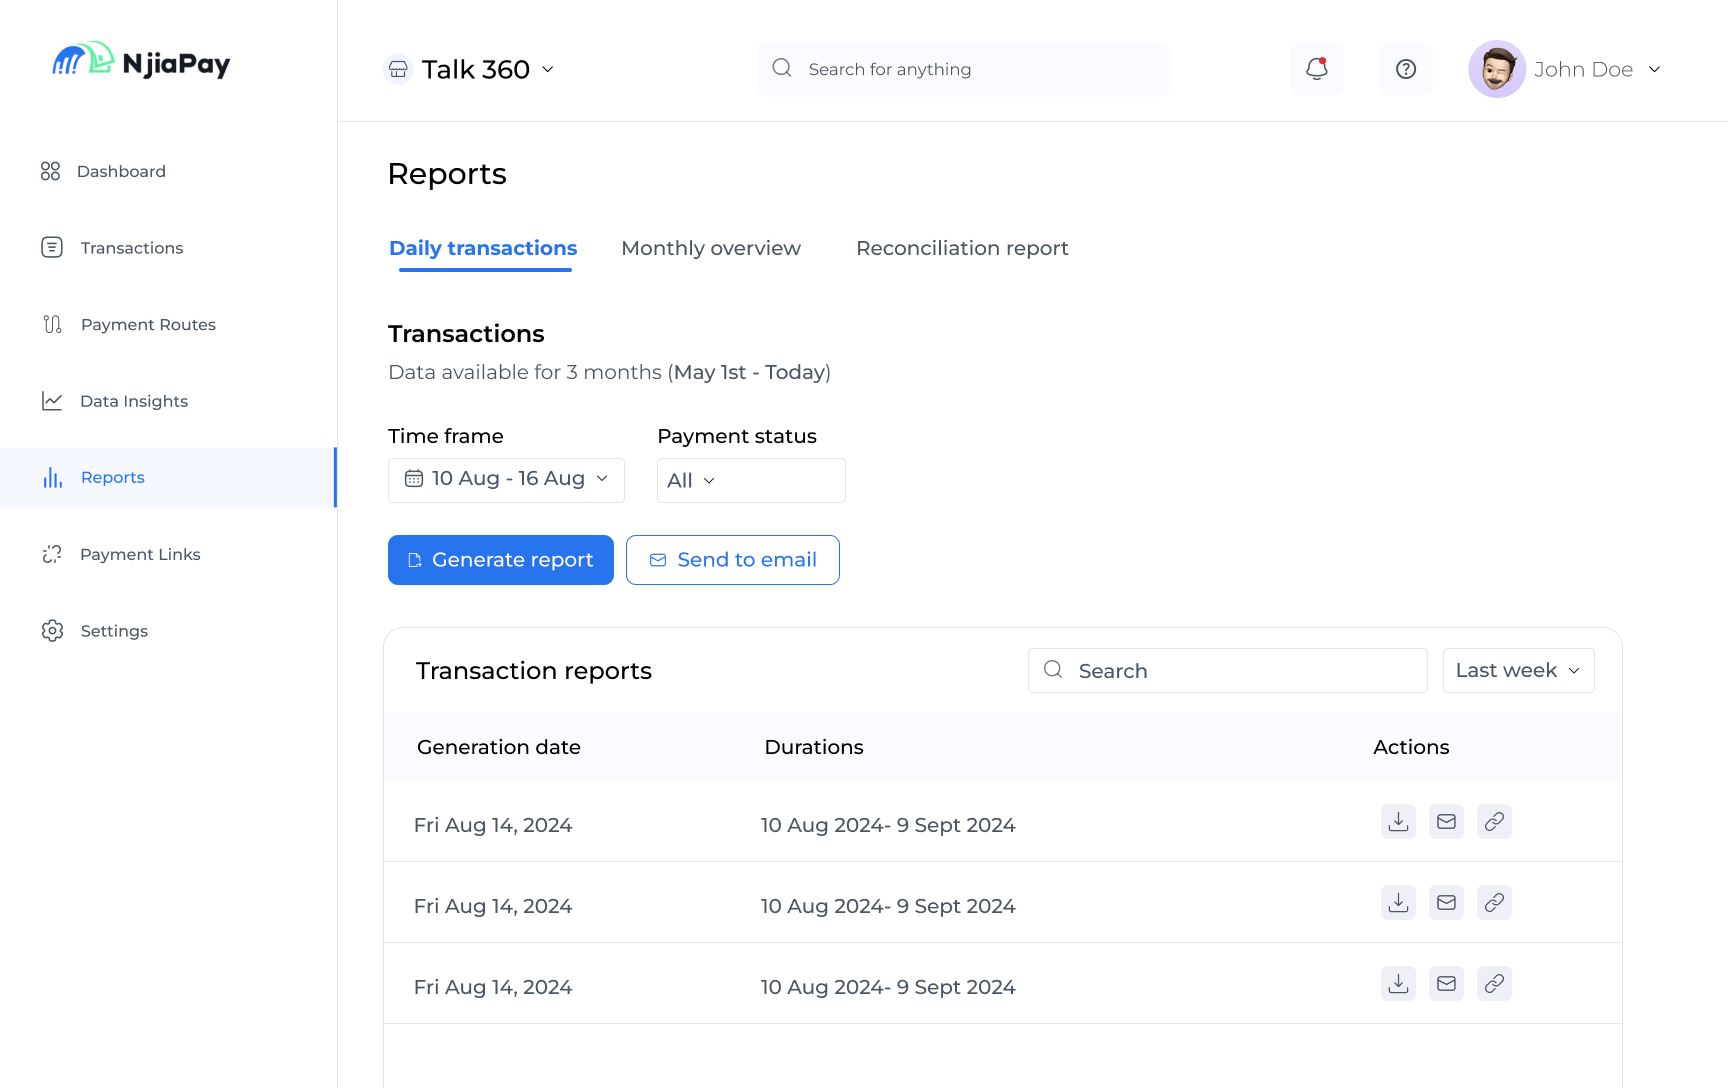Click the Reports page heading
1728x1088 pixels.
click(447, 174)
